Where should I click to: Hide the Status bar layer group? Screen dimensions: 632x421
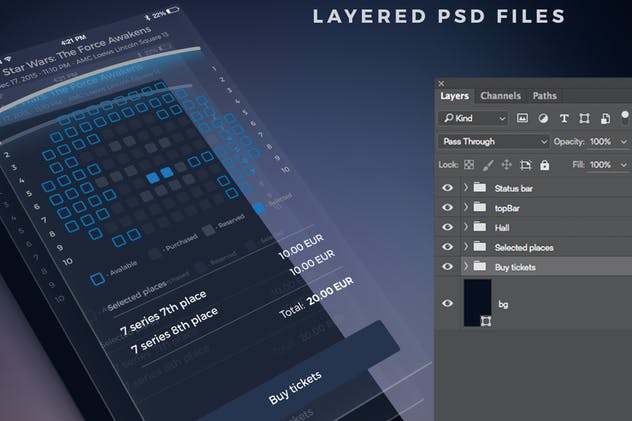(x=447, y=187)
